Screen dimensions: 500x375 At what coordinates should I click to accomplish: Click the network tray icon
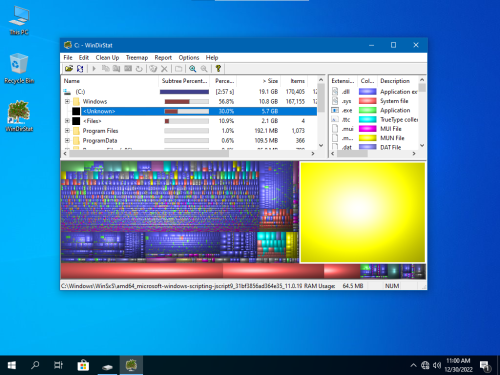point(425,365)
